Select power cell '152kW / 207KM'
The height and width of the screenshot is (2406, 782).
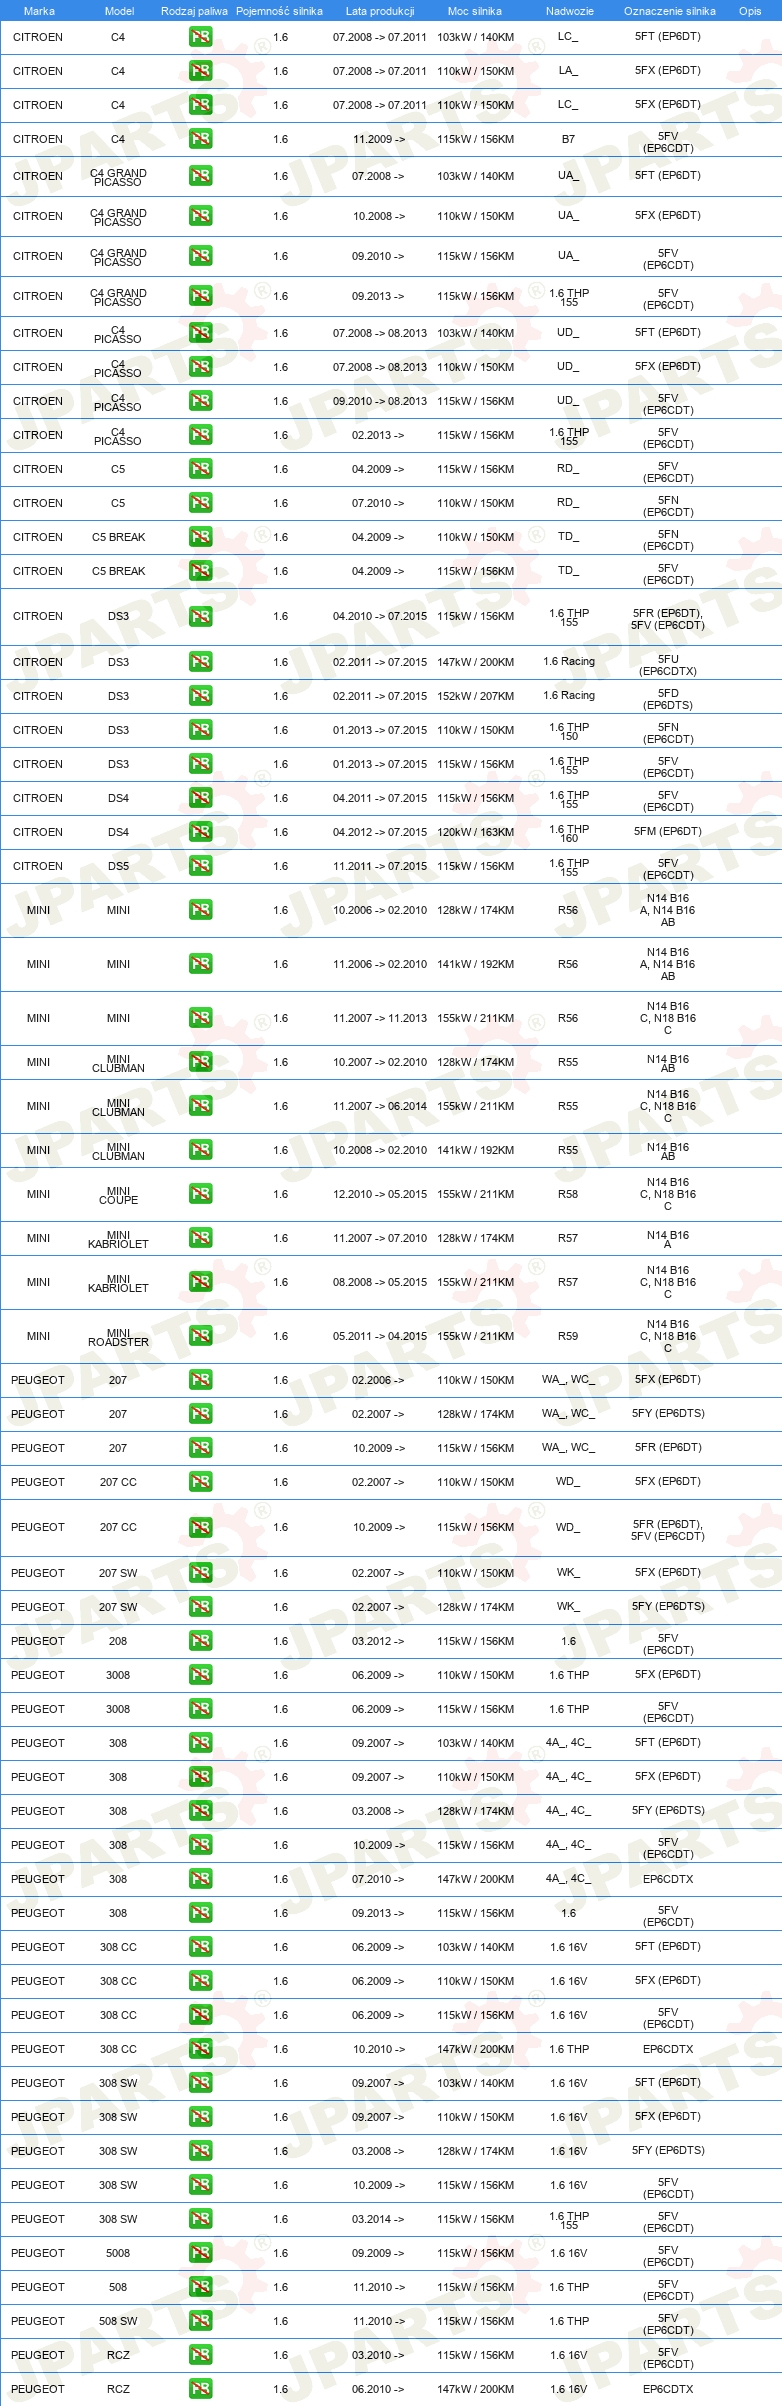tap(475, 696)
